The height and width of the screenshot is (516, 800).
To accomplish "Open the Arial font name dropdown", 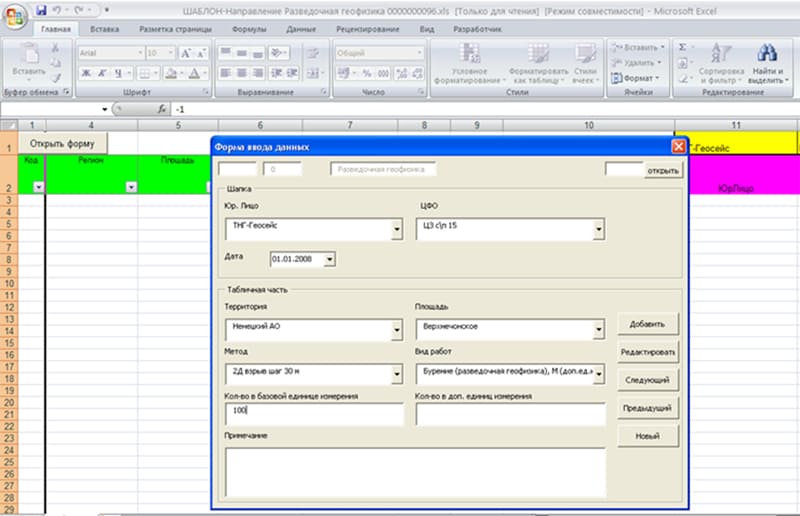I will pyautogui.click(x=140, y=53).
